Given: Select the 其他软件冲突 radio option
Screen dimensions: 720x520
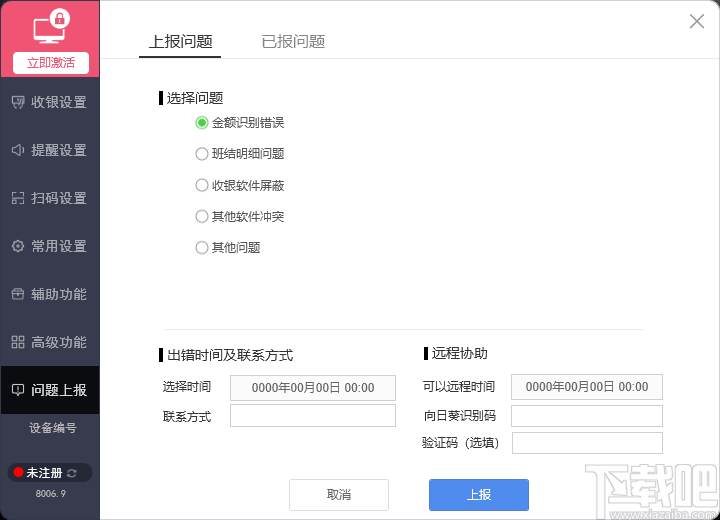Looking at the screenshot, I should tap(202, 216).
